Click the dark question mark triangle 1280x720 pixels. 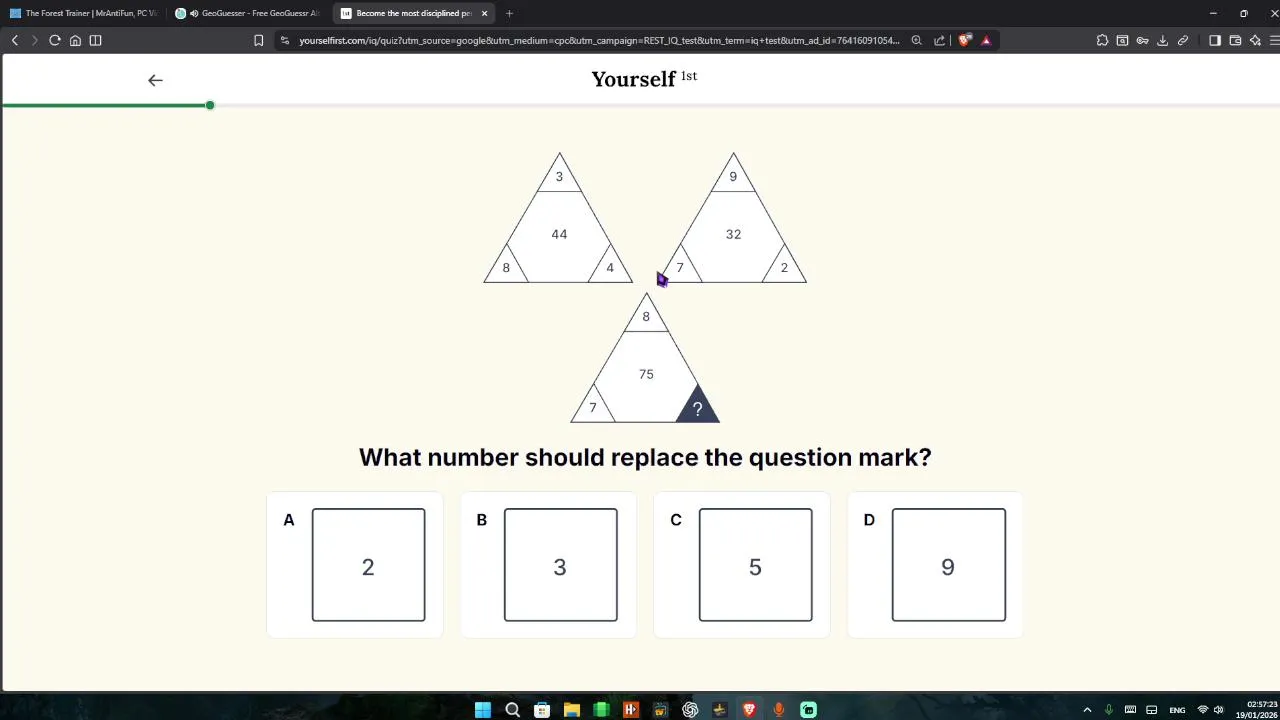697,405
